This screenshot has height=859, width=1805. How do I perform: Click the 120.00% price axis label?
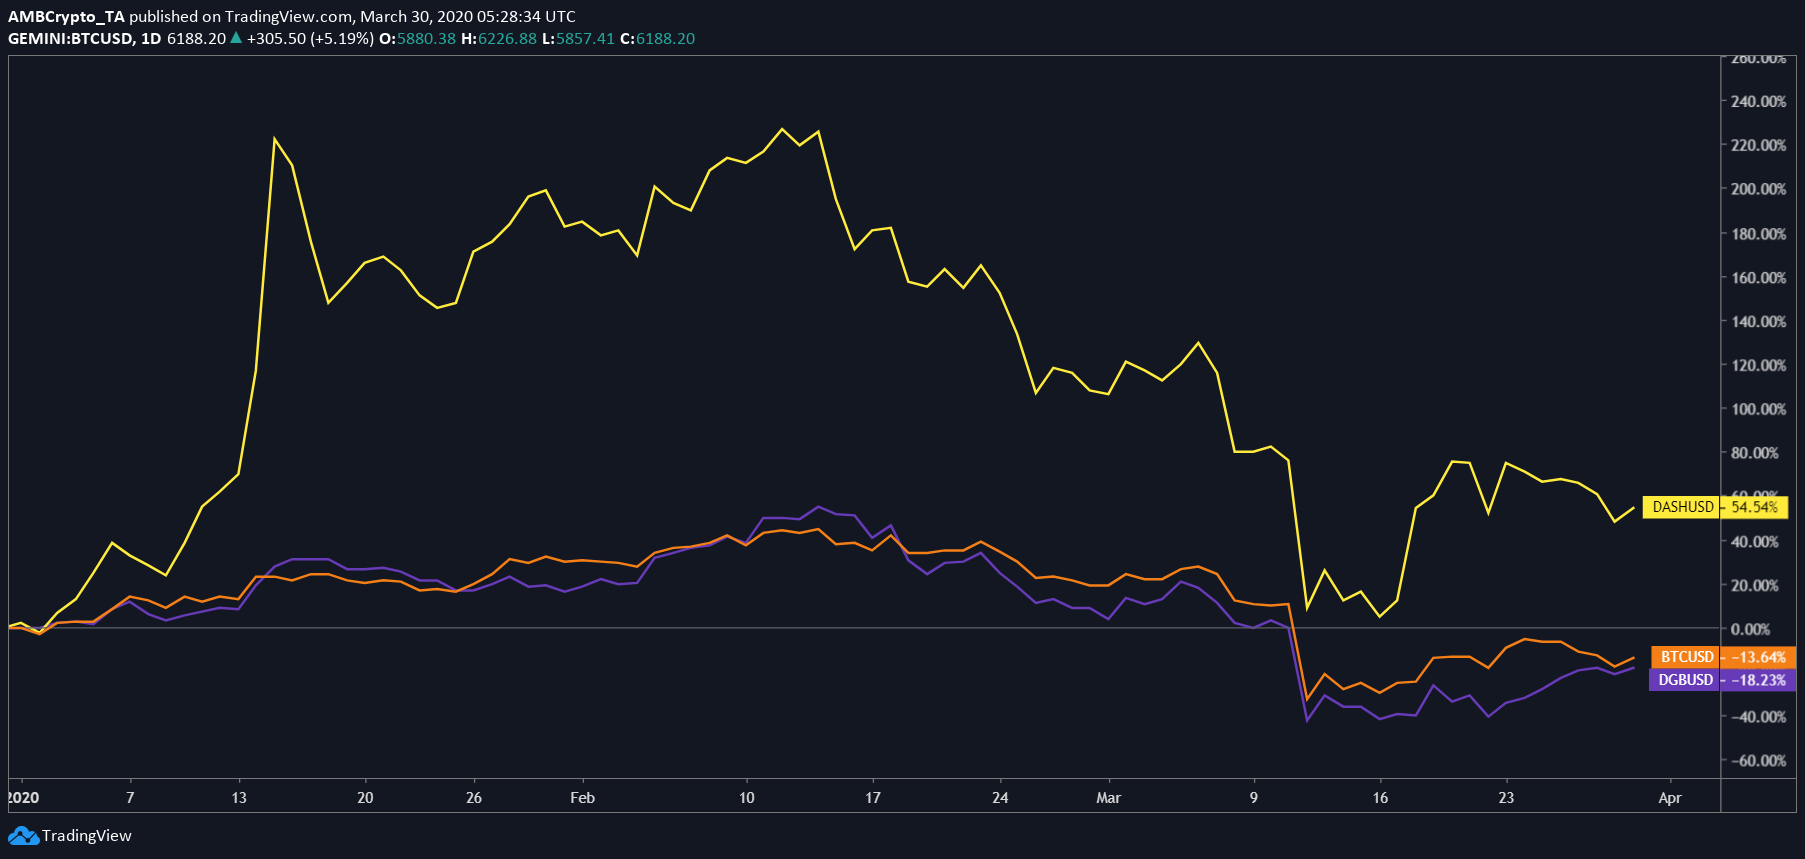1759,366
